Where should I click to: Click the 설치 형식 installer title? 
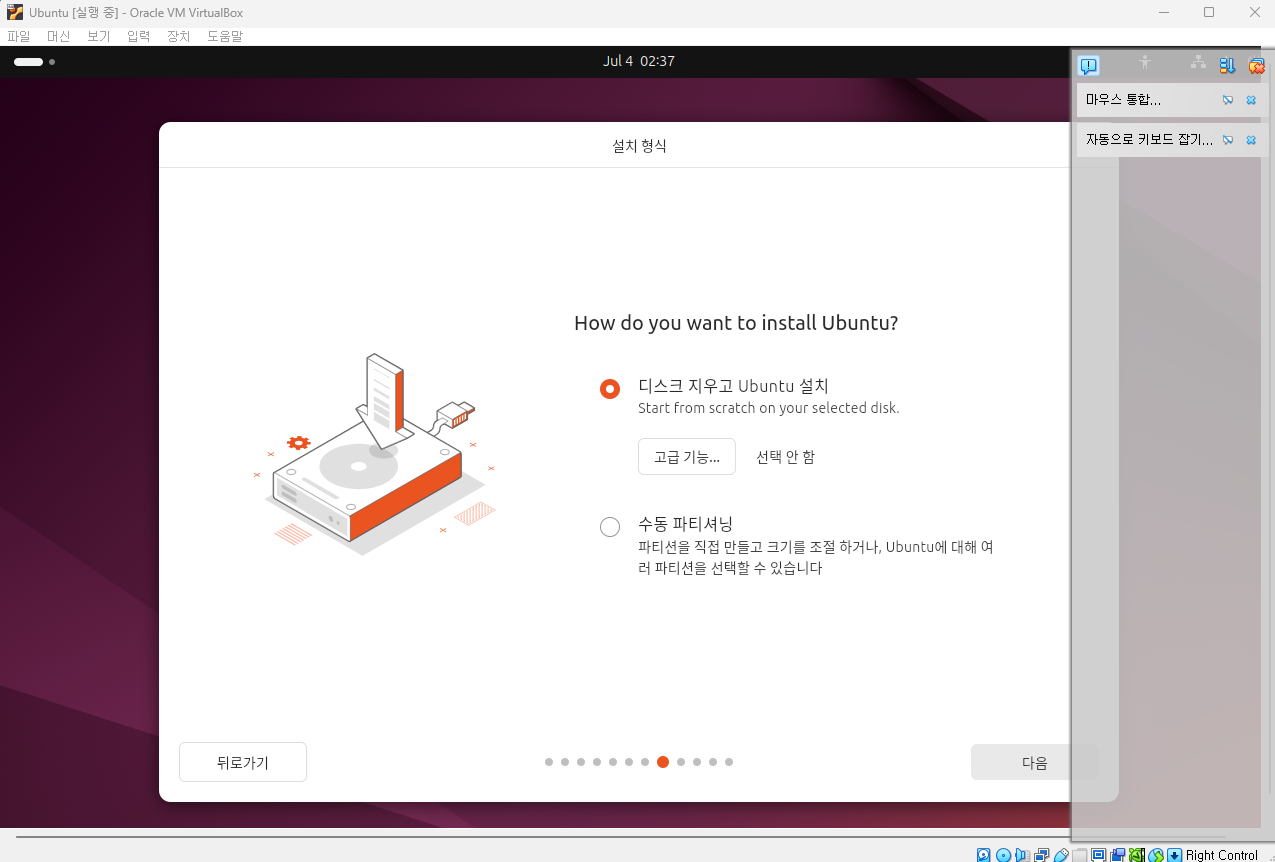(639, 146)
